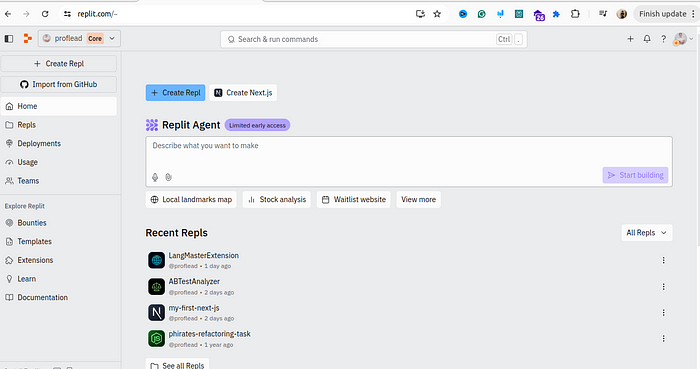Click View more suggestions
Screen dimensions: 700x369
coord(419,199)
